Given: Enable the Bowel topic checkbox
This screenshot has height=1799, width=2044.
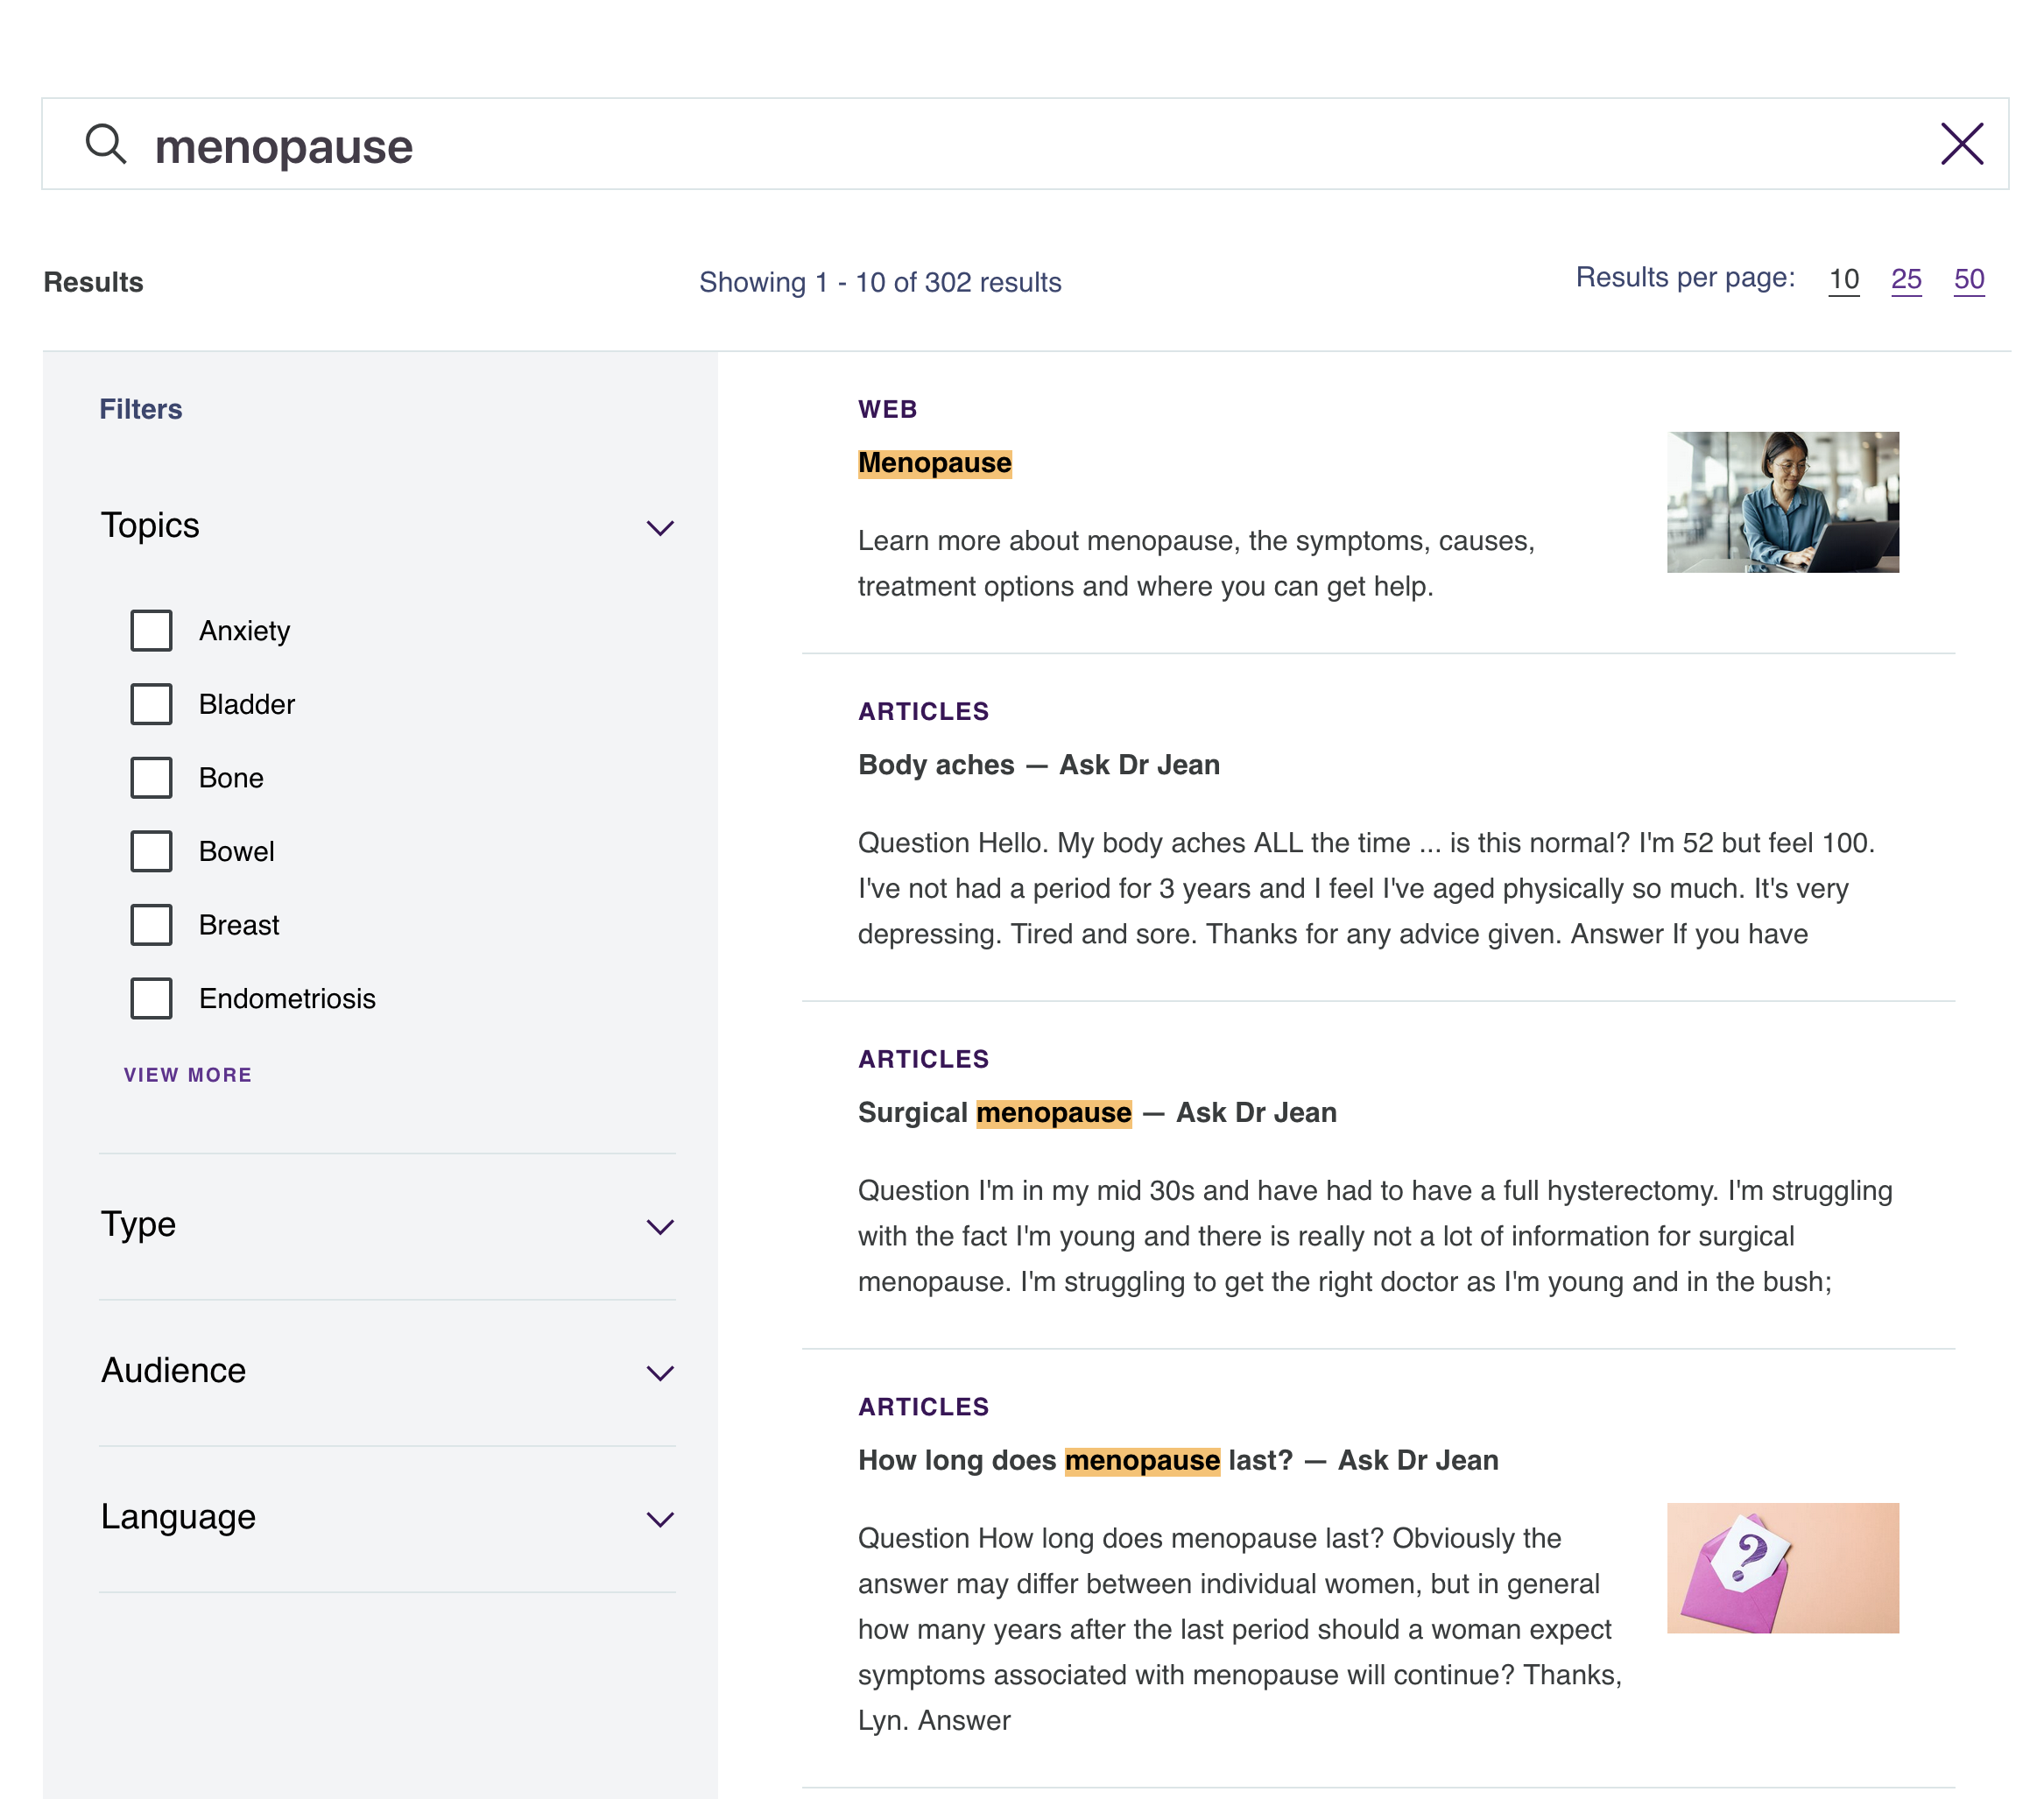Looking at the screenshot, I should [x=151, y=851].
